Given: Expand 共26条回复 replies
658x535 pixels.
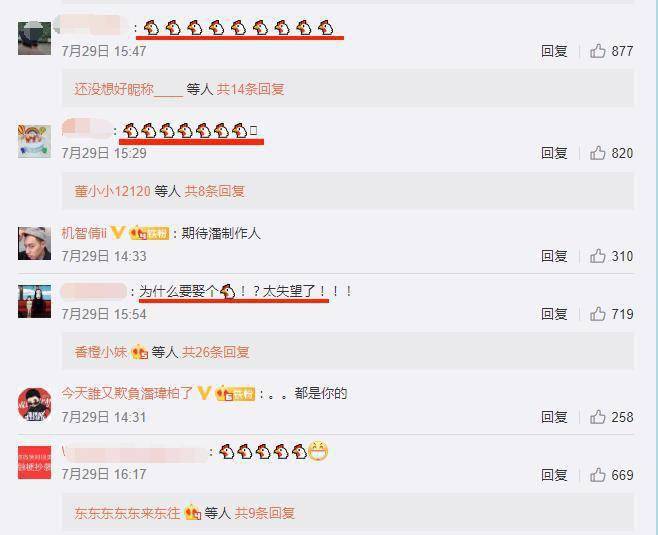Looking at the screenshot, I should 216,352.
